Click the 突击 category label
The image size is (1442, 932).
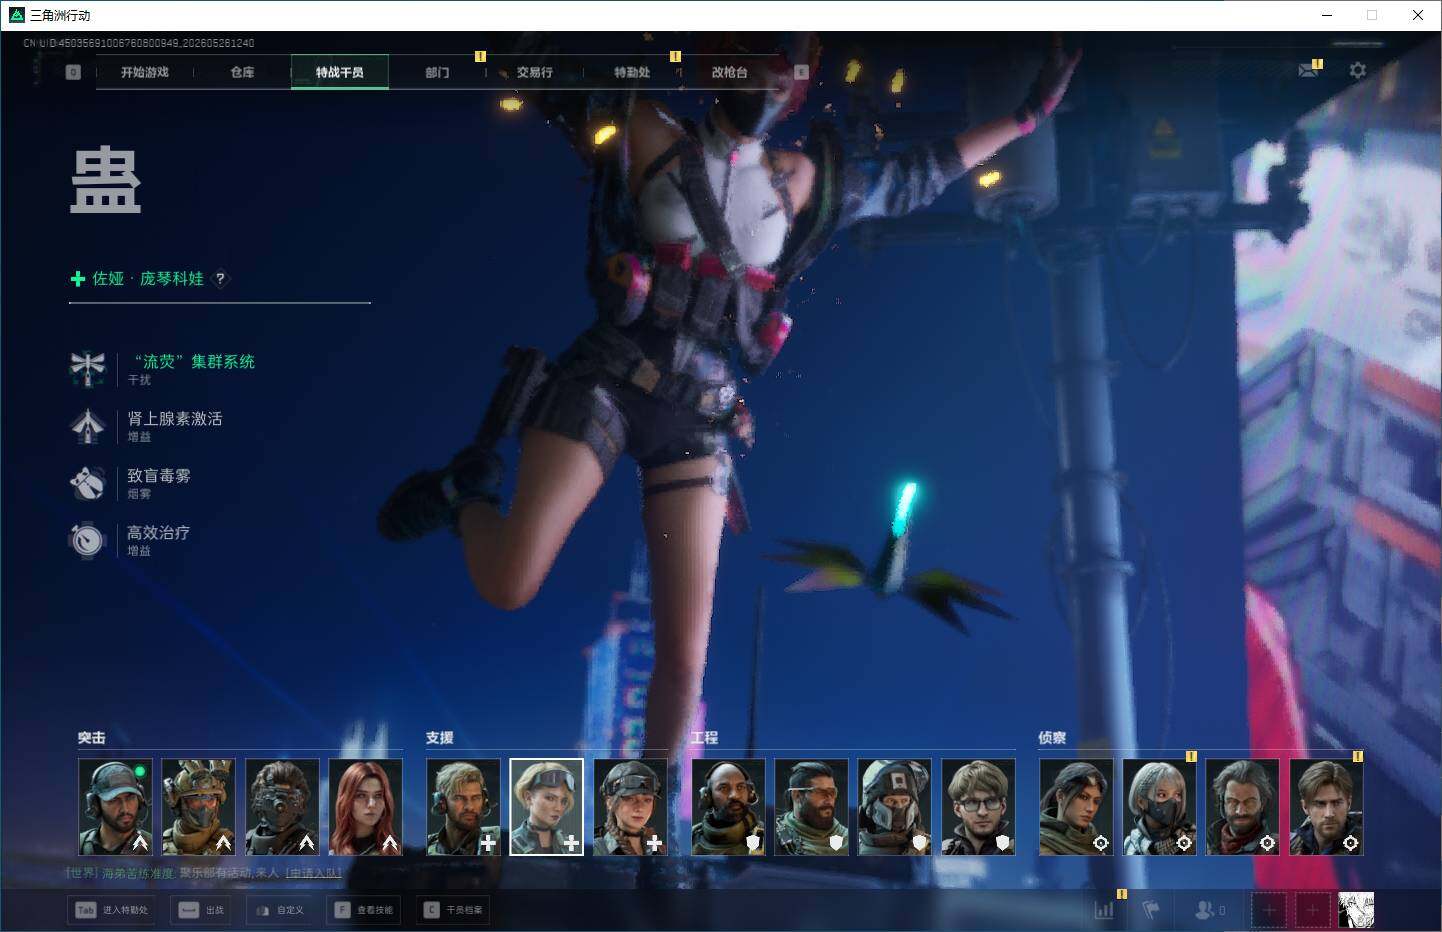tap(92, 738)
